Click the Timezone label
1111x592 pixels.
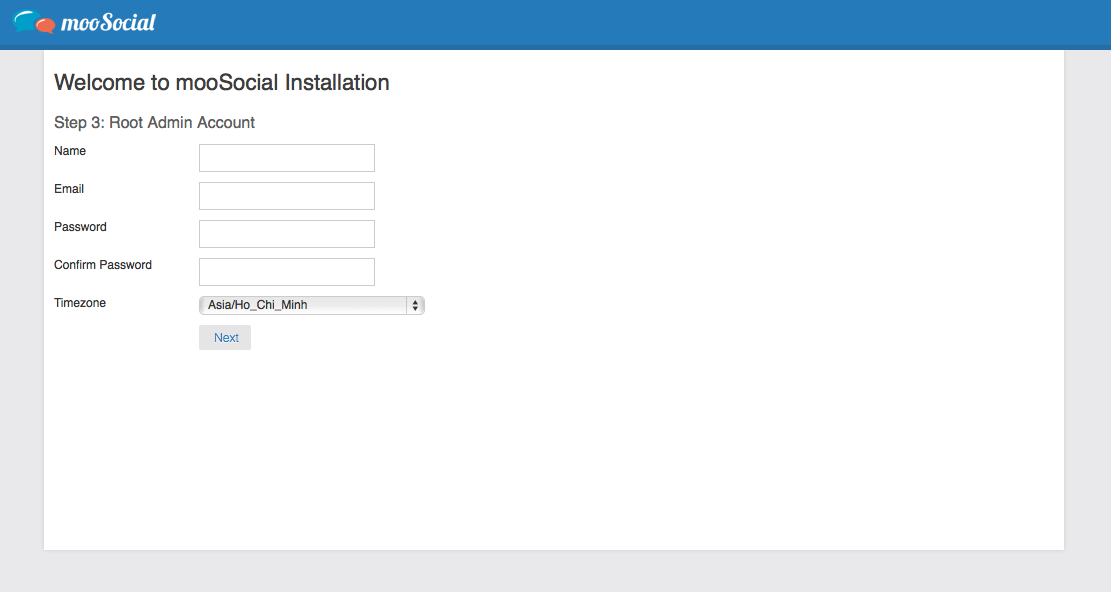pos(80,303)
